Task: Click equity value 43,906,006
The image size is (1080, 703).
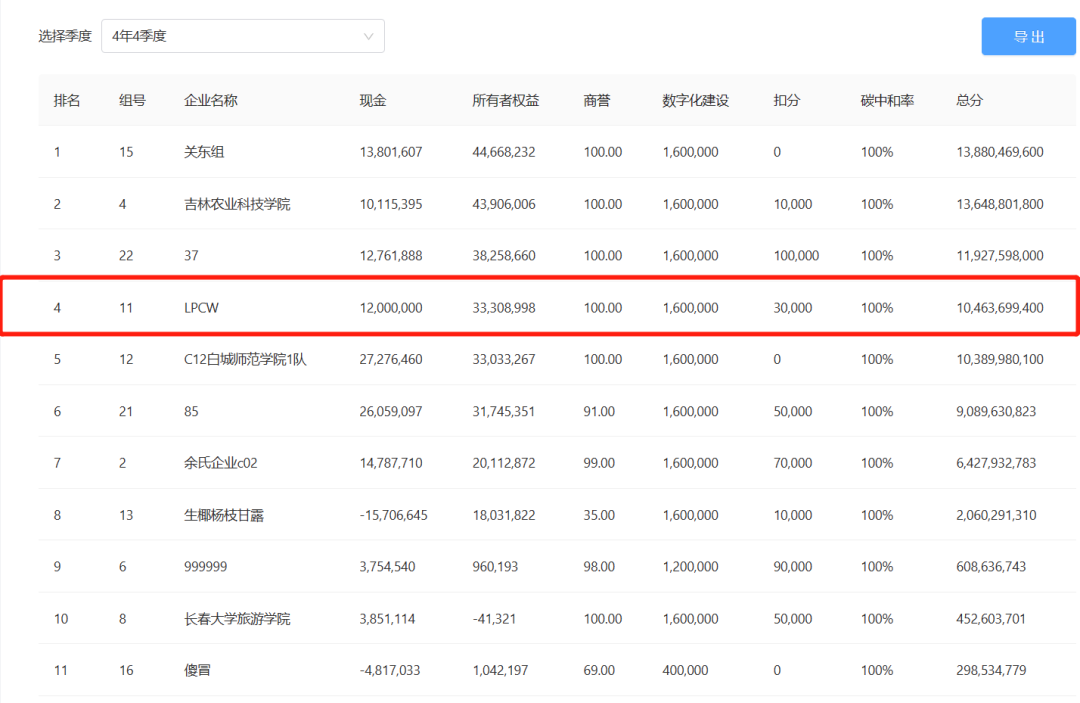Action: 503,204
